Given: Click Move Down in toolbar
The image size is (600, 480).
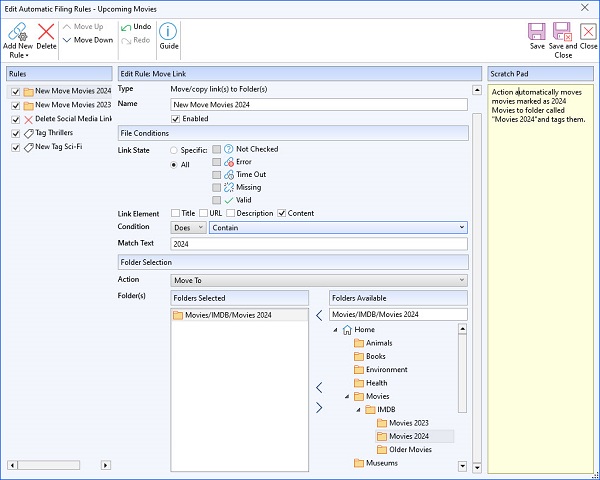Looking at the screenshot, I should click(x=88, y=40).
